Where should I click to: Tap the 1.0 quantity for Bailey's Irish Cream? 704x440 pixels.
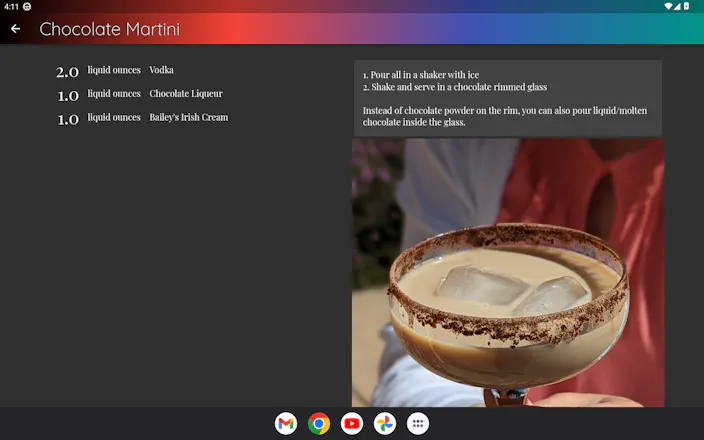tap(68, 119)
